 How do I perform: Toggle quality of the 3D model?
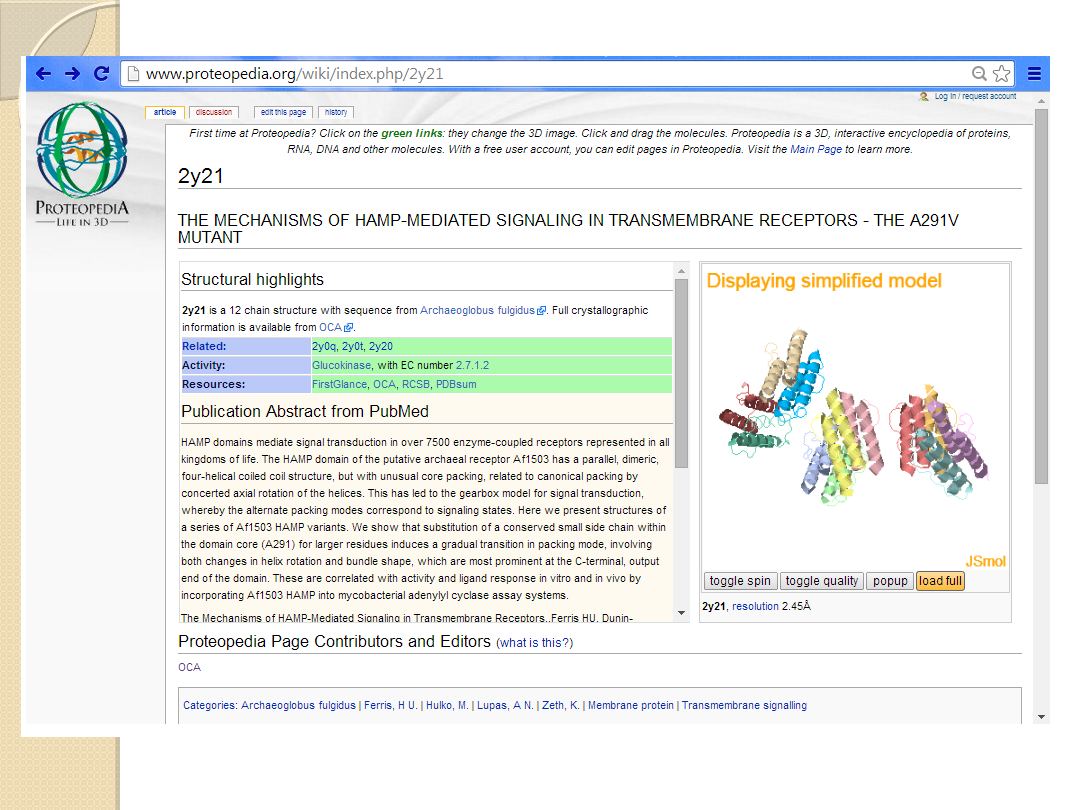pos(821,581)
